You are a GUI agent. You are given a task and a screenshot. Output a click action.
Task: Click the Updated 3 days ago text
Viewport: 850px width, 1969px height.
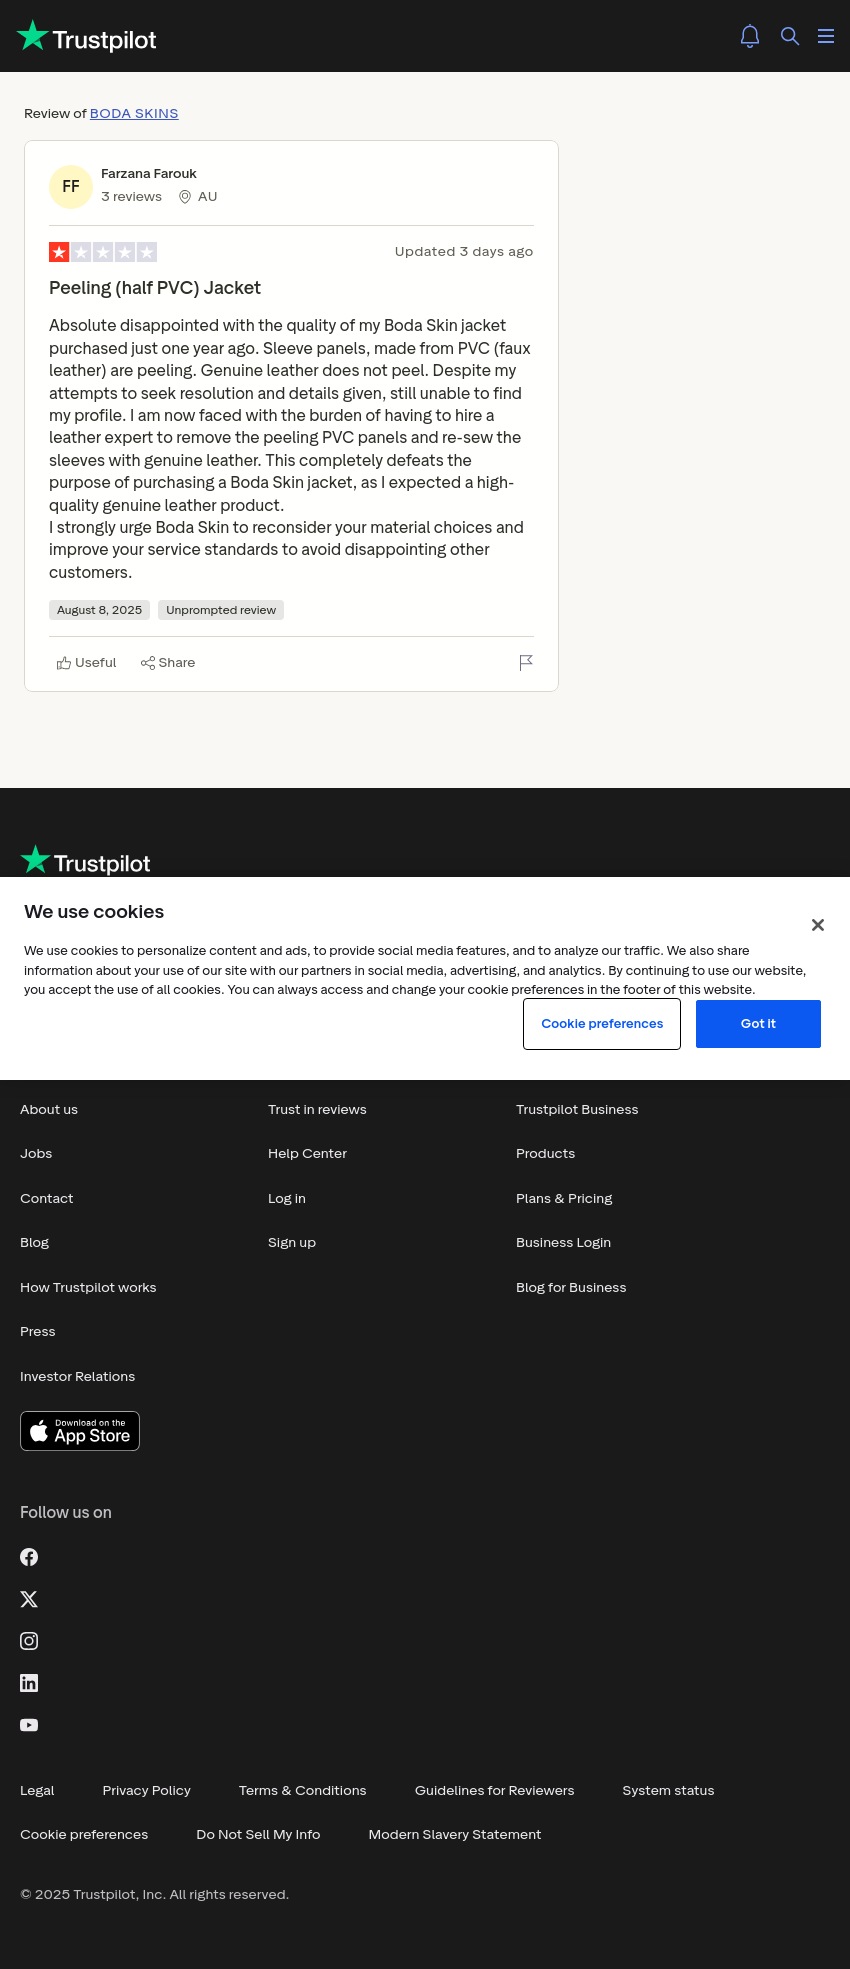(464, 252)
